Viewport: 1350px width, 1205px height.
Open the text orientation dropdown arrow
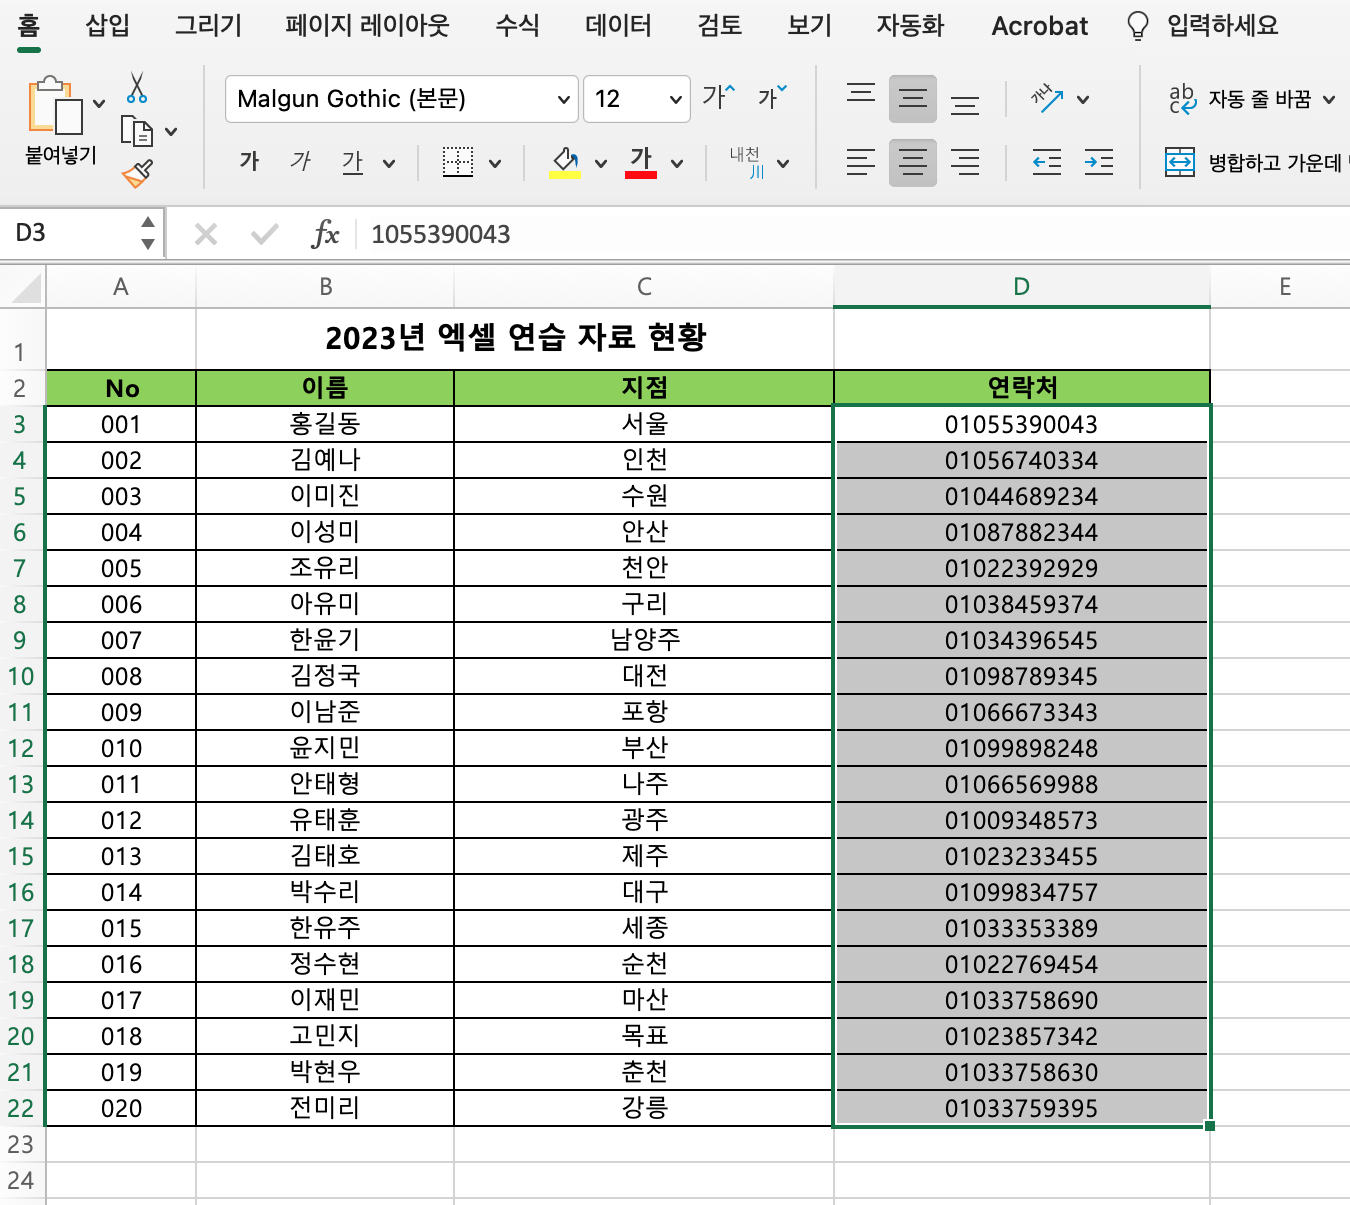pos(1083,100)
